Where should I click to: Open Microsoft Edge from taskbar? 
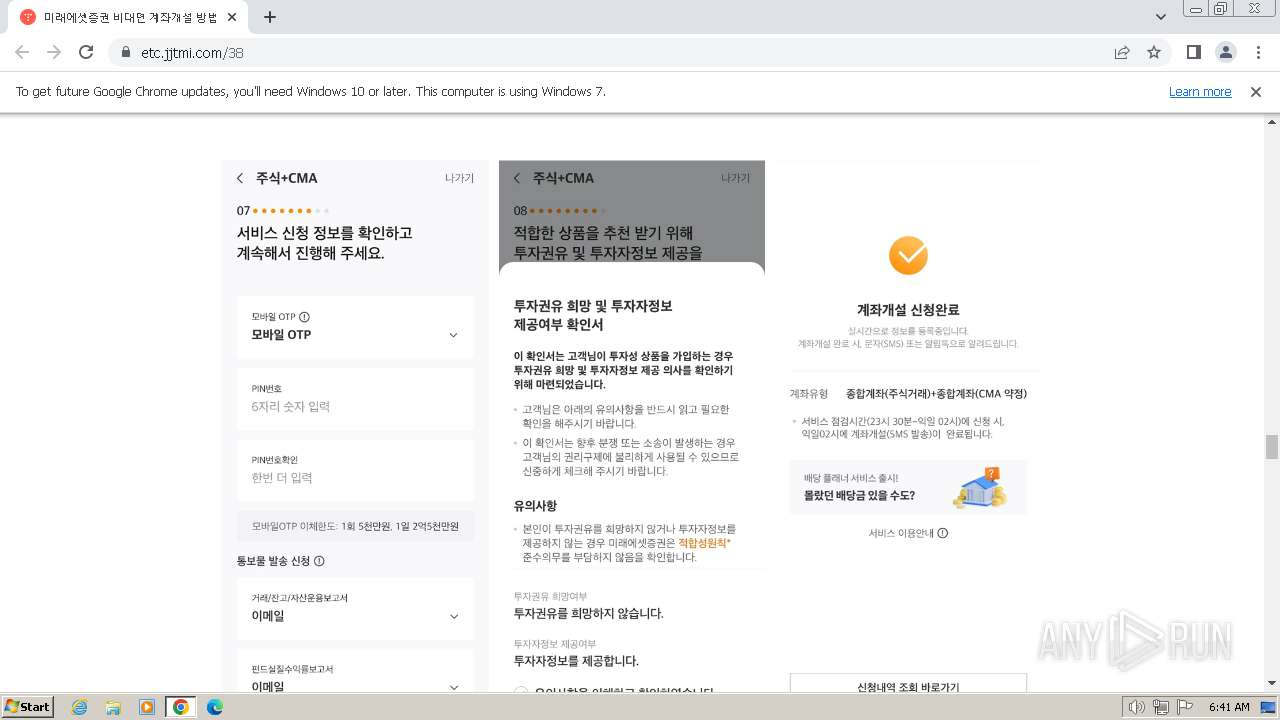(x=215, y=707)
